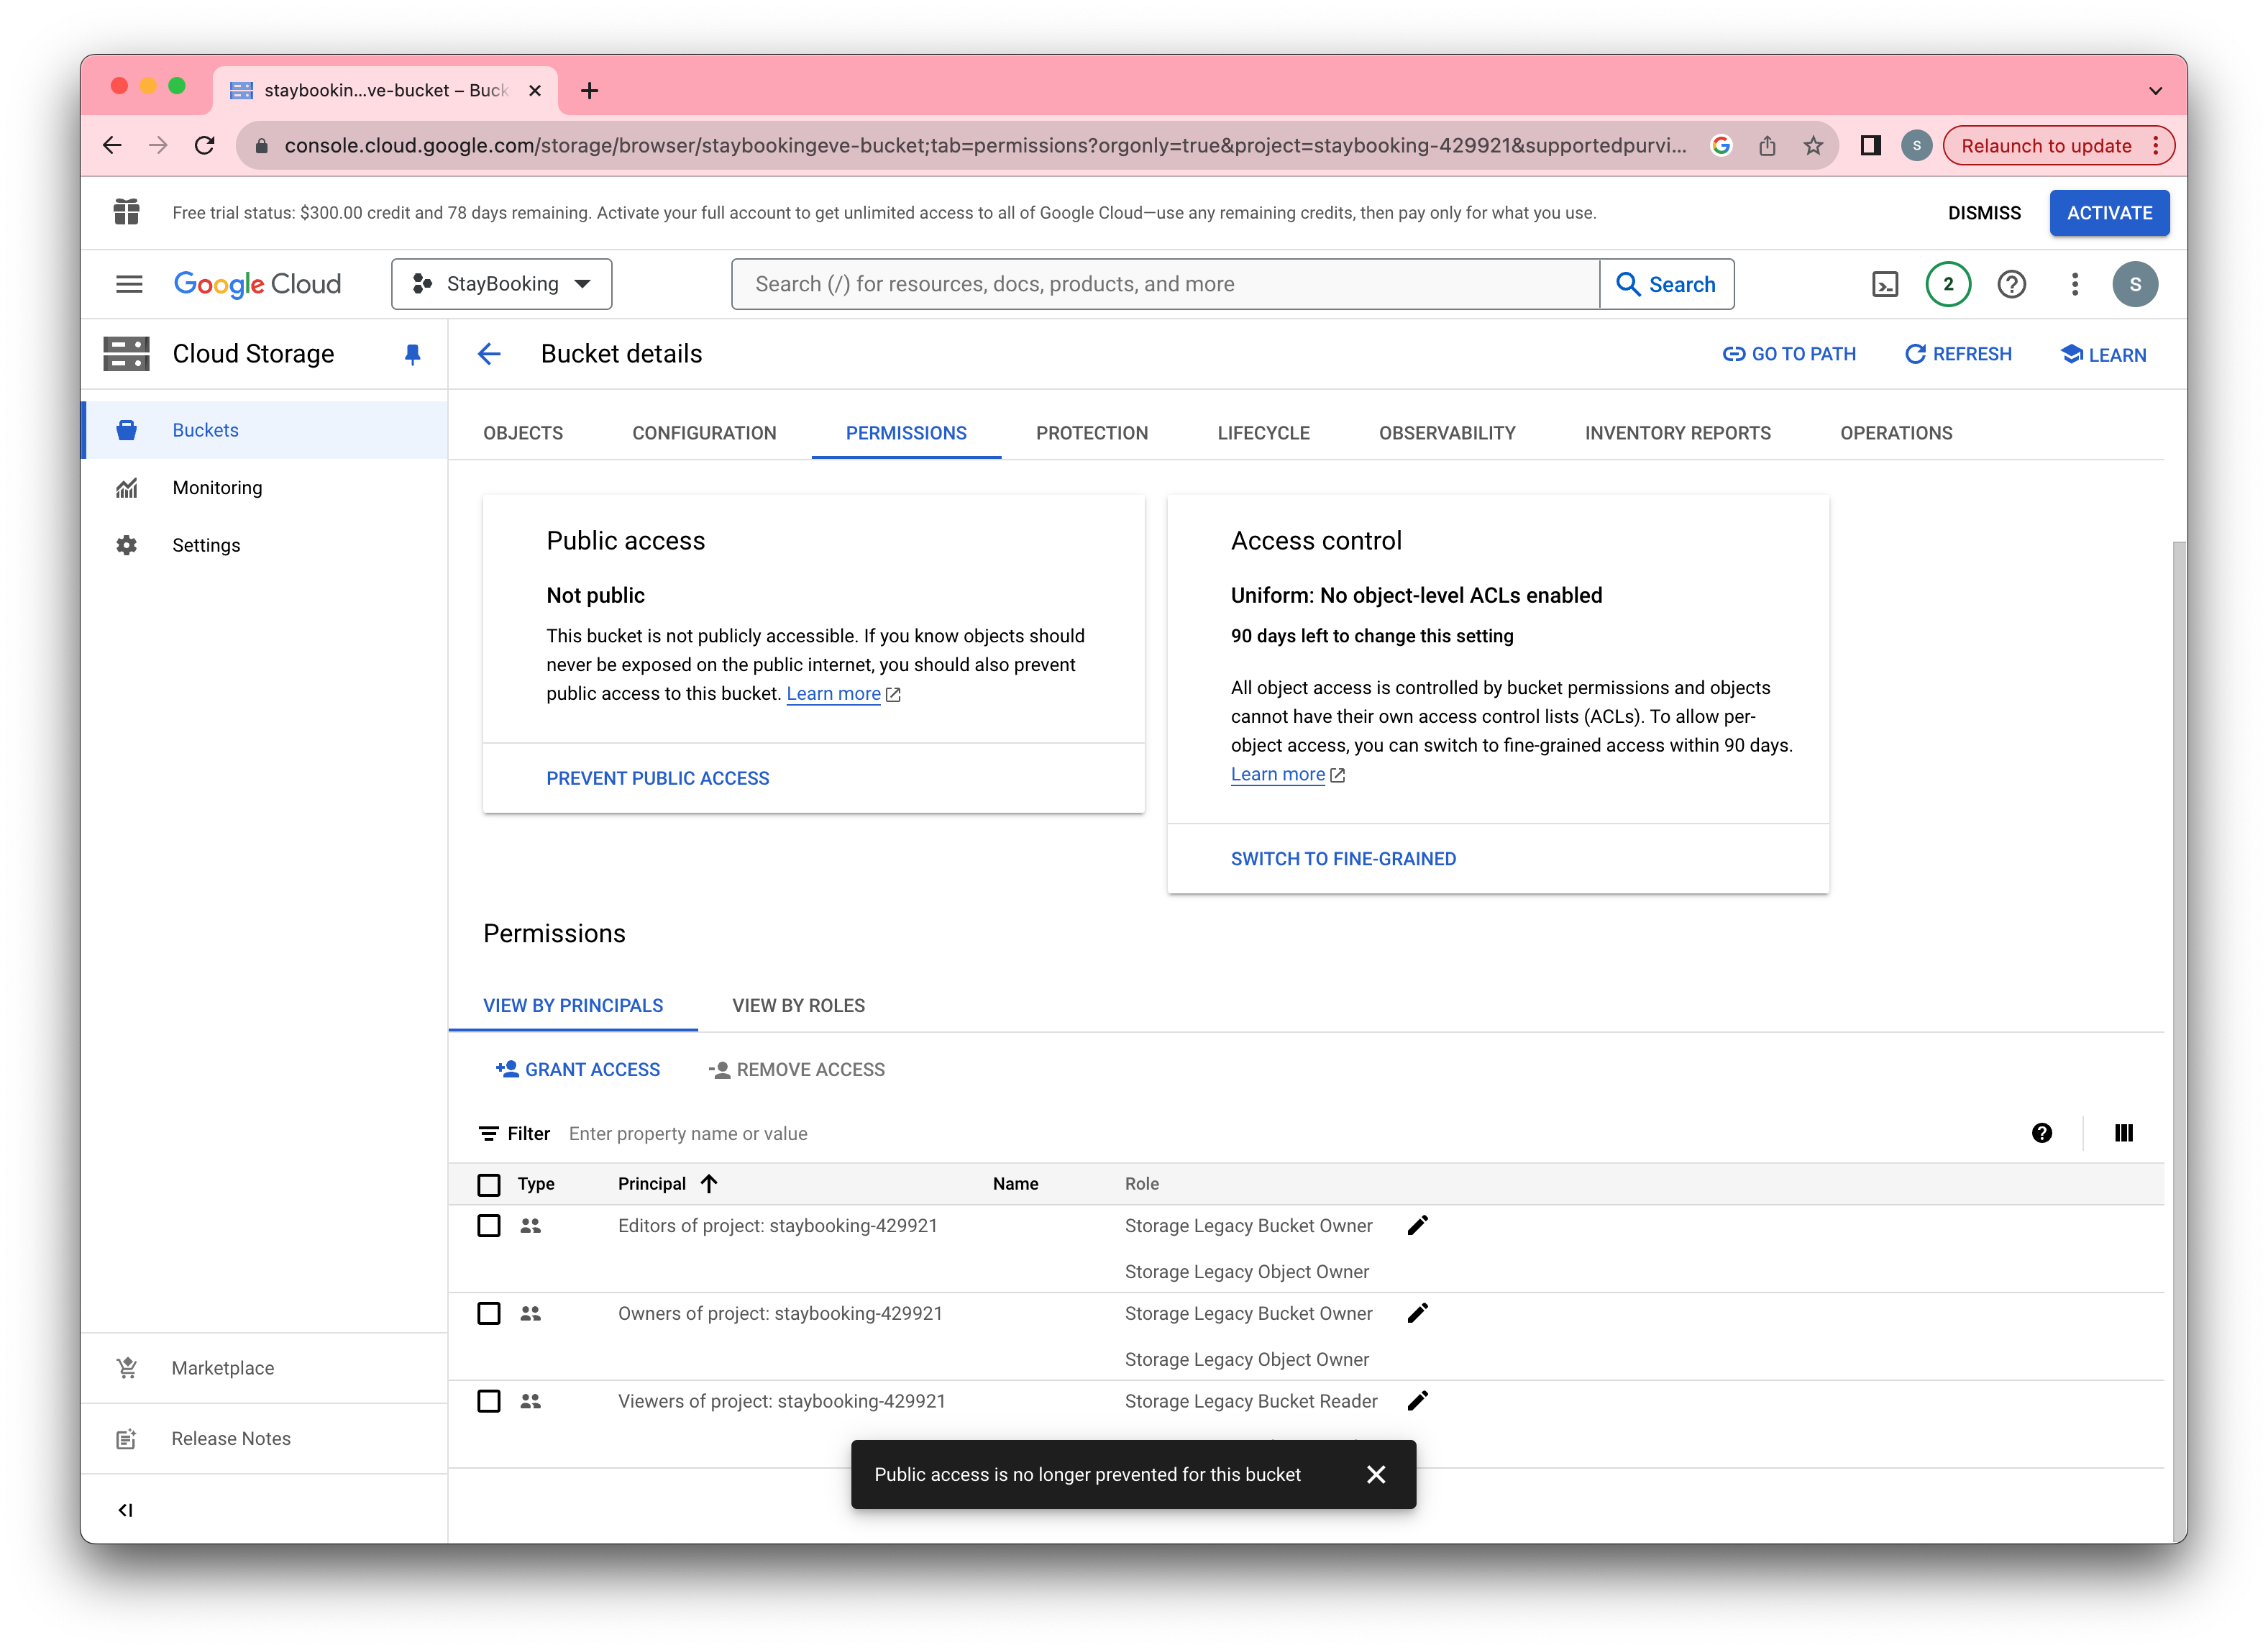Click the Grant Access button
This screenshot has width=2268, height=1650.
pyautogui.click(x=578, y=1069)
